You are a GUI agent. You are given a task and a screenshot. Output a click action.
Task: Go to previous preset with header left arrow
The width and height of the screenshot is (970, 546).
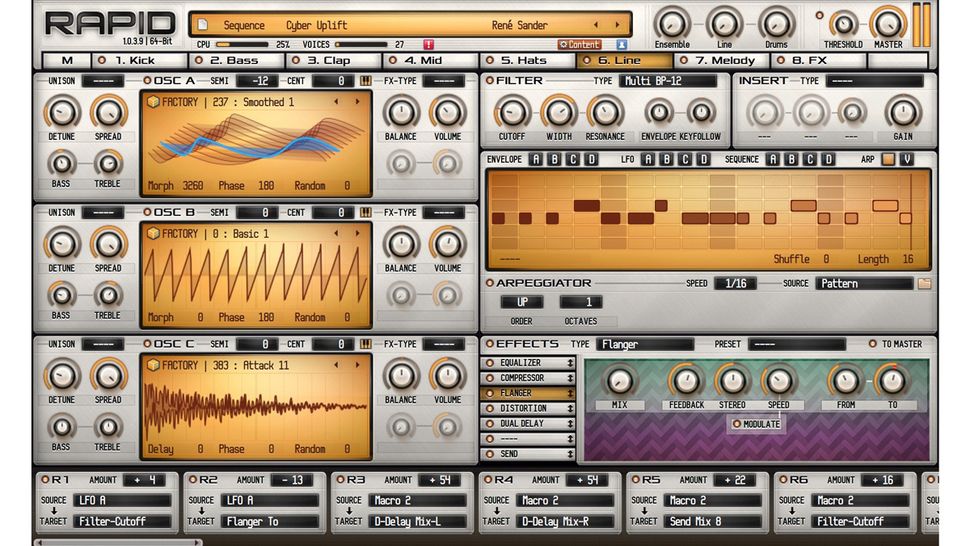tap(596, 25)
